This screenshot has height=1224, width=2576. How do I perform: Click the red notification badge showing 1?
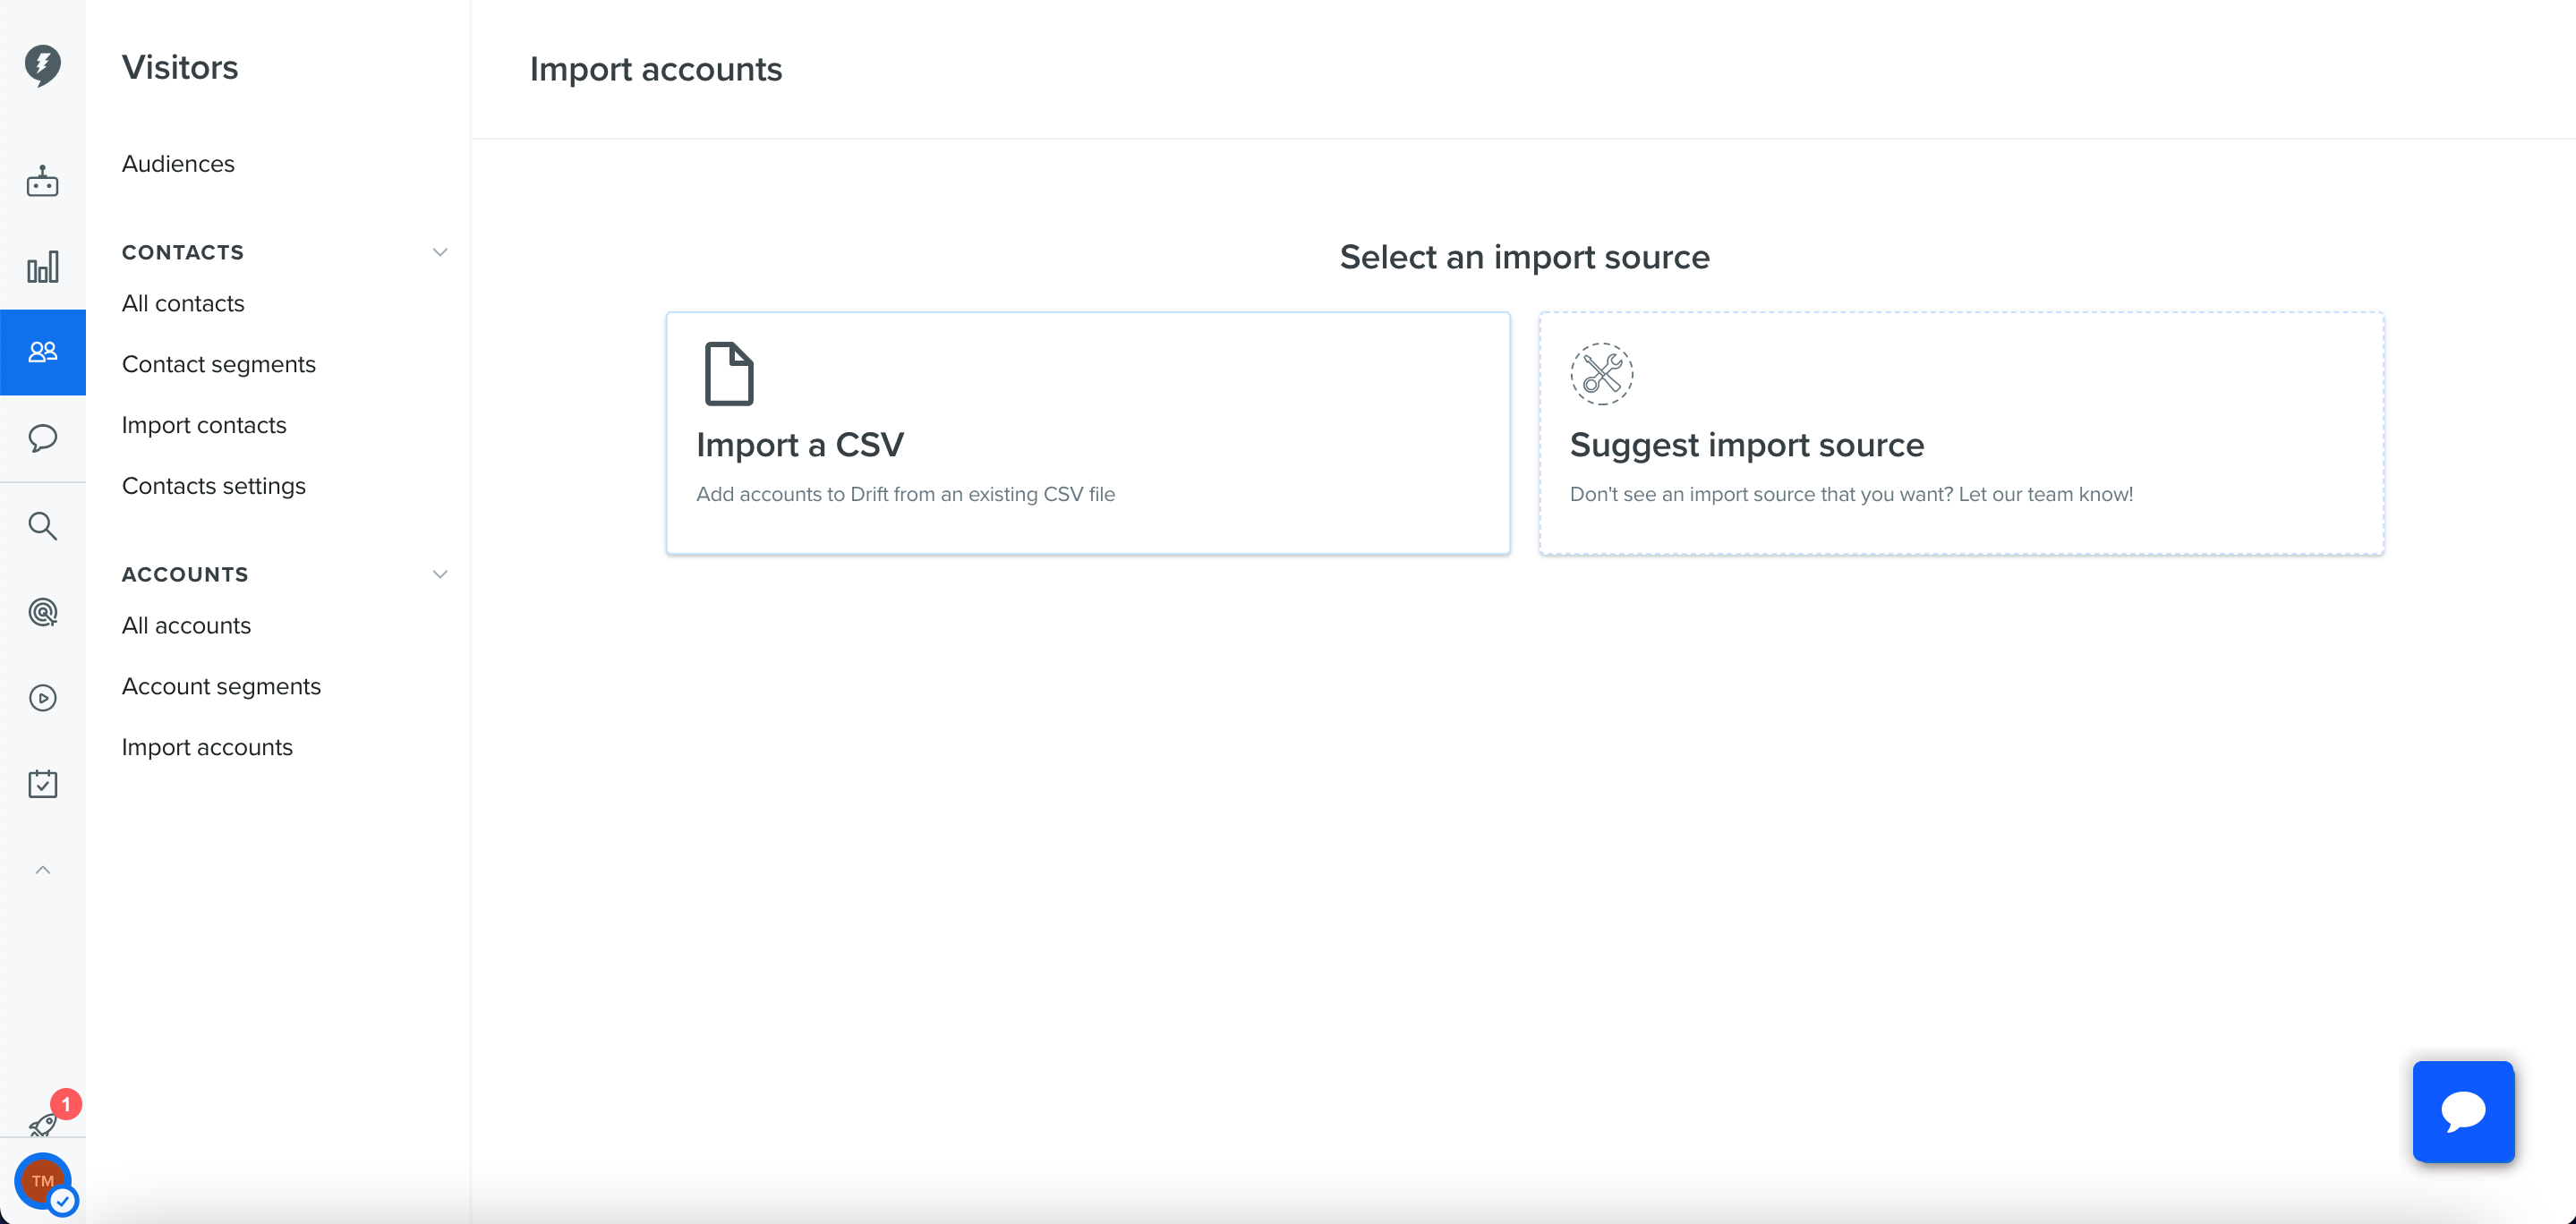coord(66,1104)
